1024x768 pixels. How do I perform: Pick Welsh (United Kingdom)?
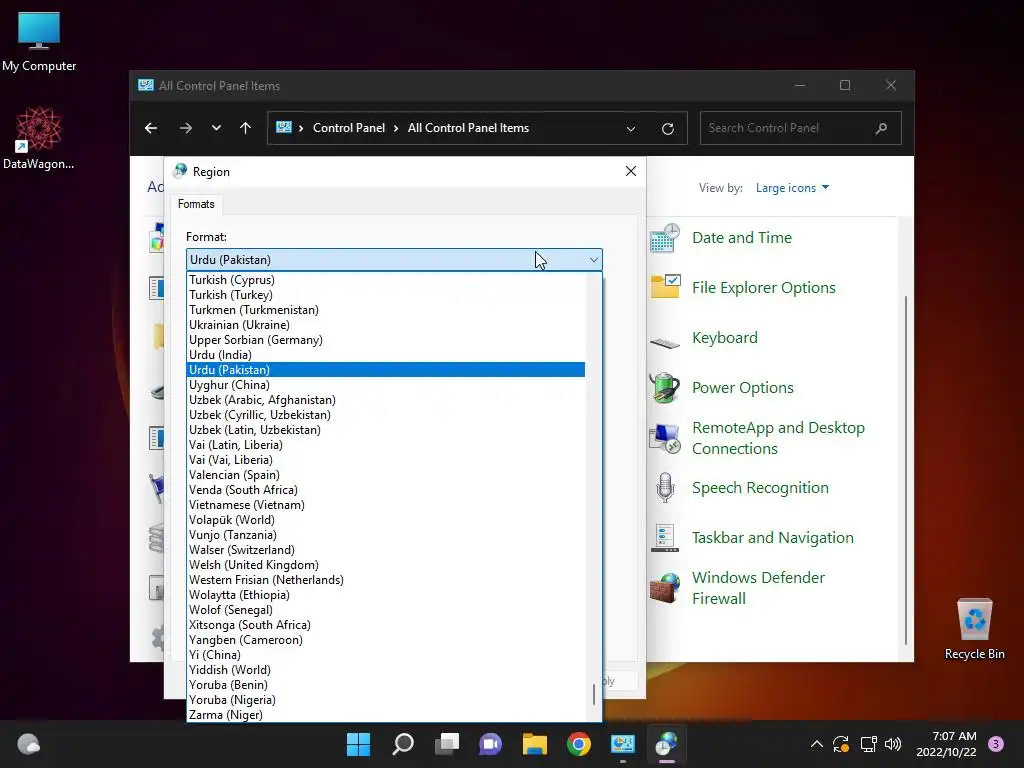coord(385,565)
